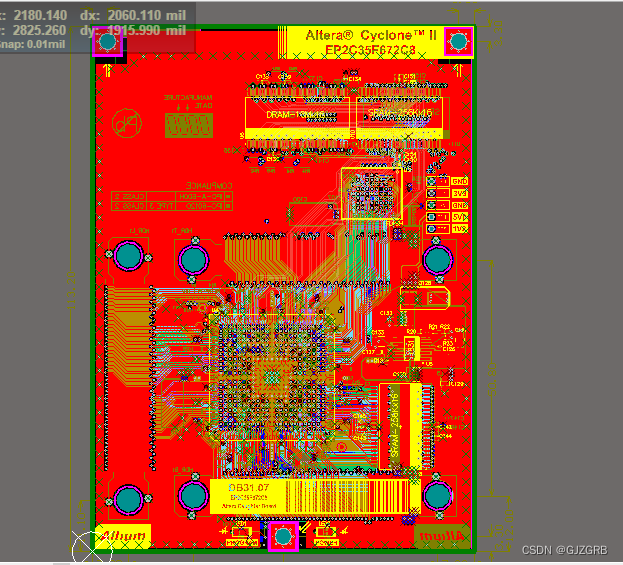The height and width of the screenshot is (565, 623).
Task: Select the horizontal SRAM-256Kx16 chip at top
Action: 399,118
